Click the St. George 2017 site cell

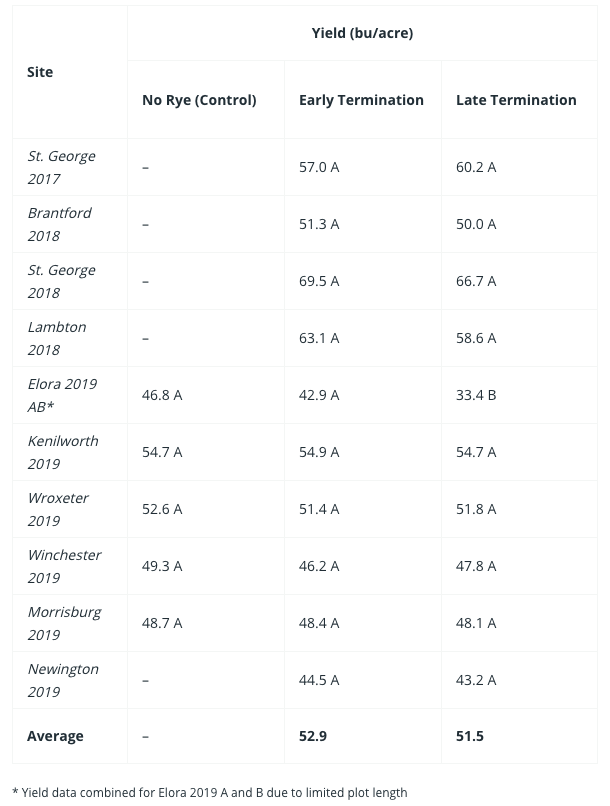point(61,167)
